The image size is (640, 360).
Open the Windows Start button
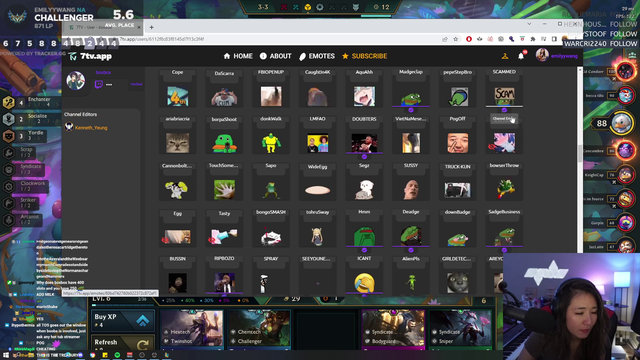[6, 356]
